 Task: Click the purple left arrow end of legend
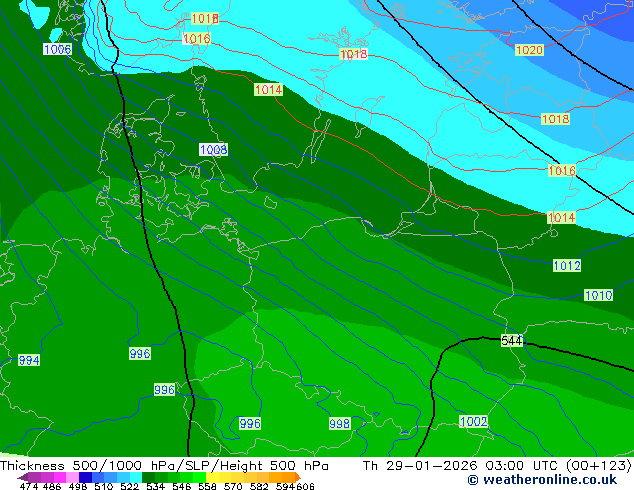pyautogui.click(x=22, y=477)
